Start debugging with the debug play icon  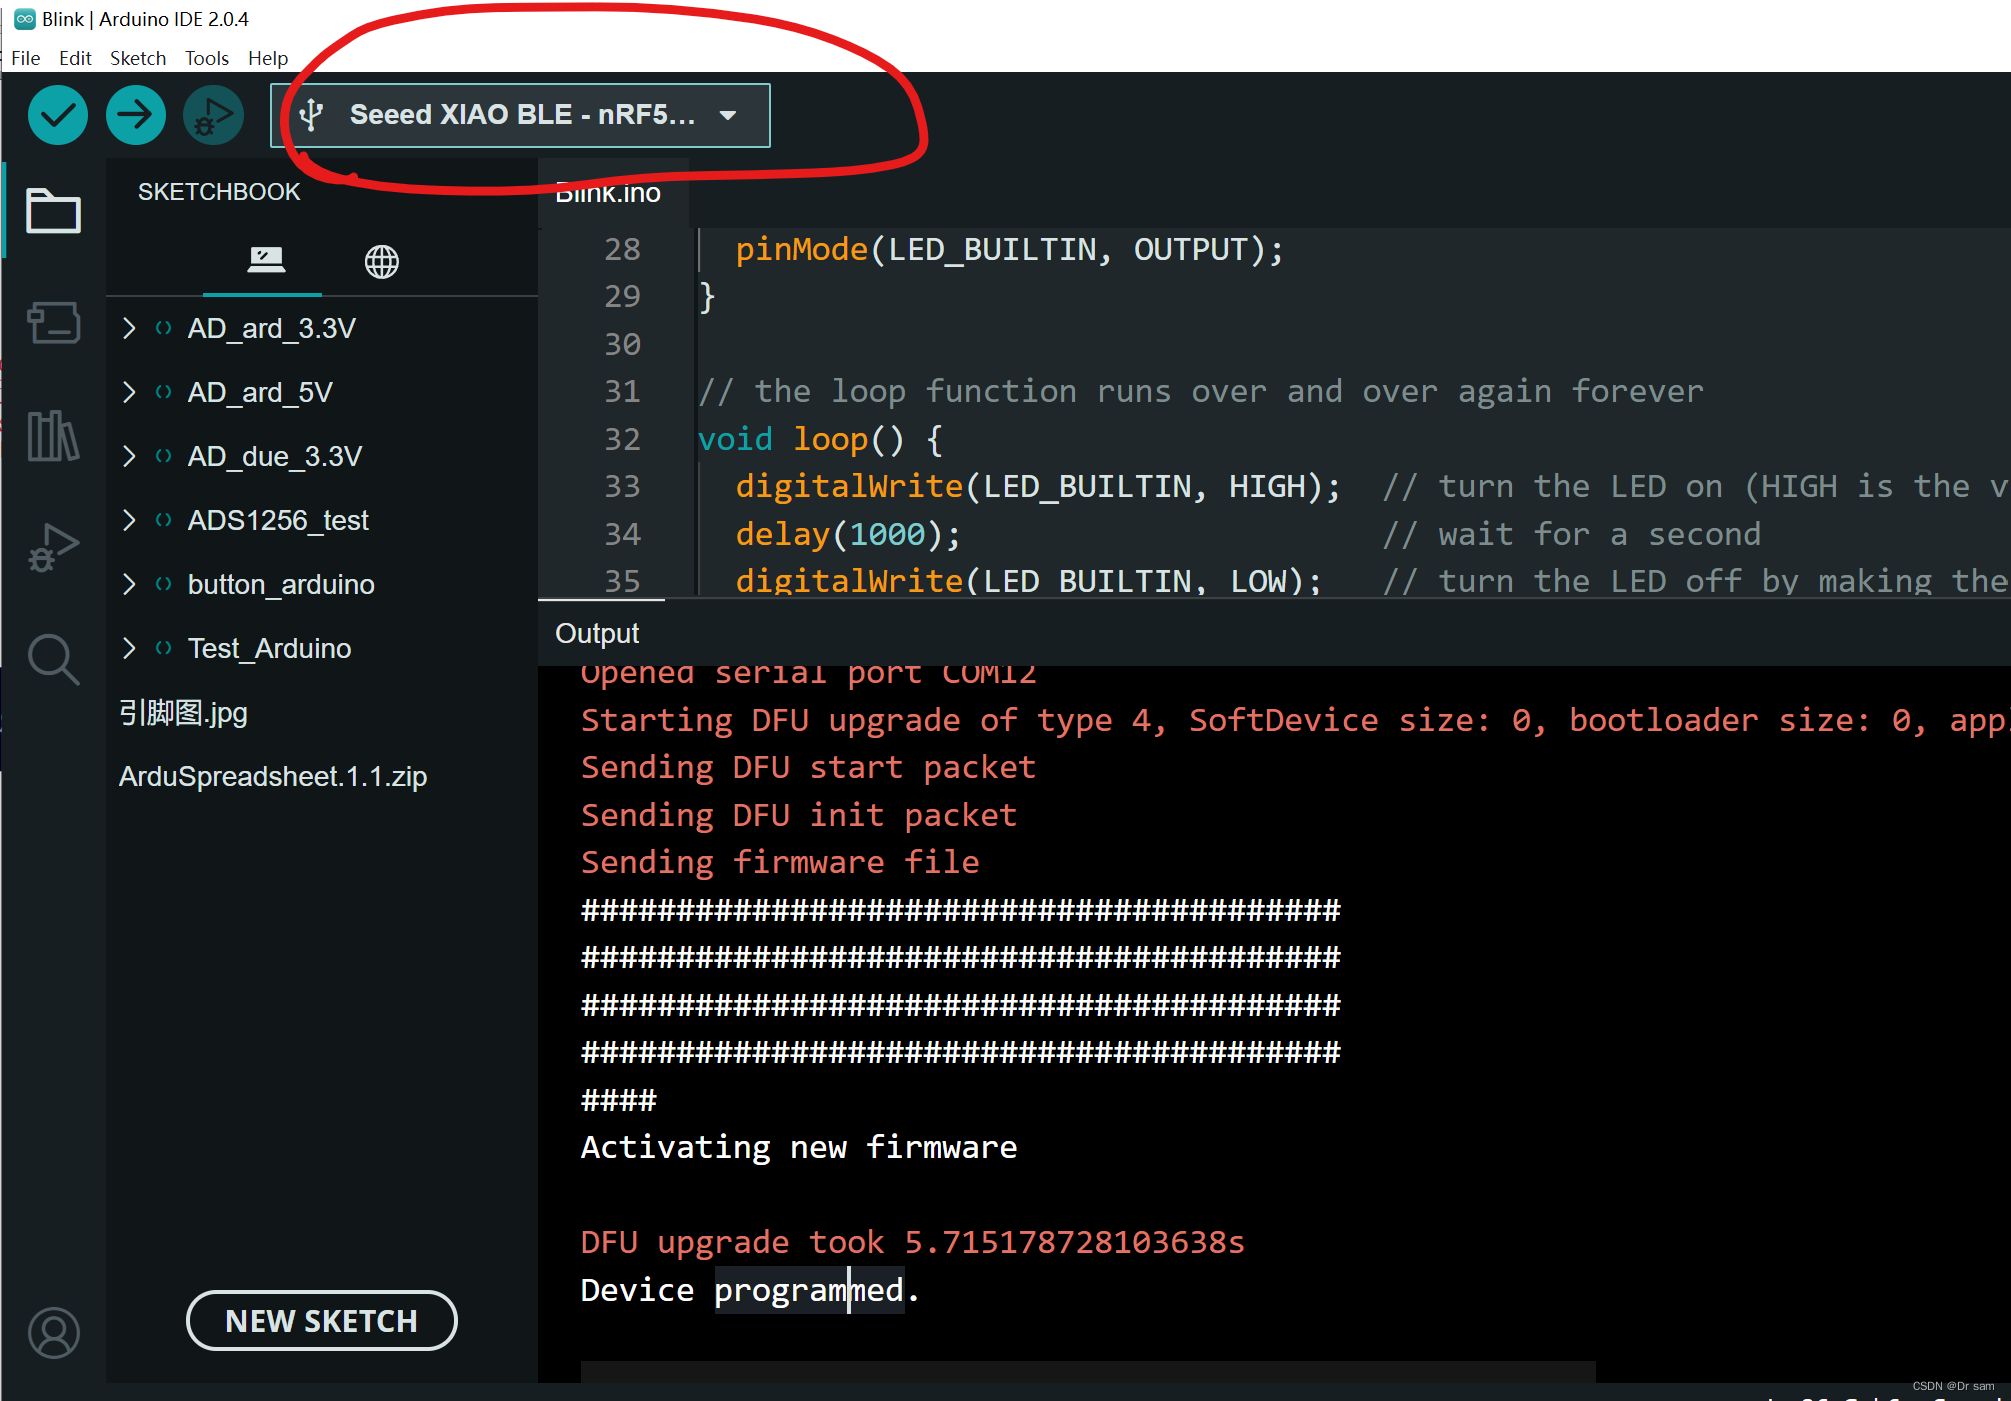[213, 115]
